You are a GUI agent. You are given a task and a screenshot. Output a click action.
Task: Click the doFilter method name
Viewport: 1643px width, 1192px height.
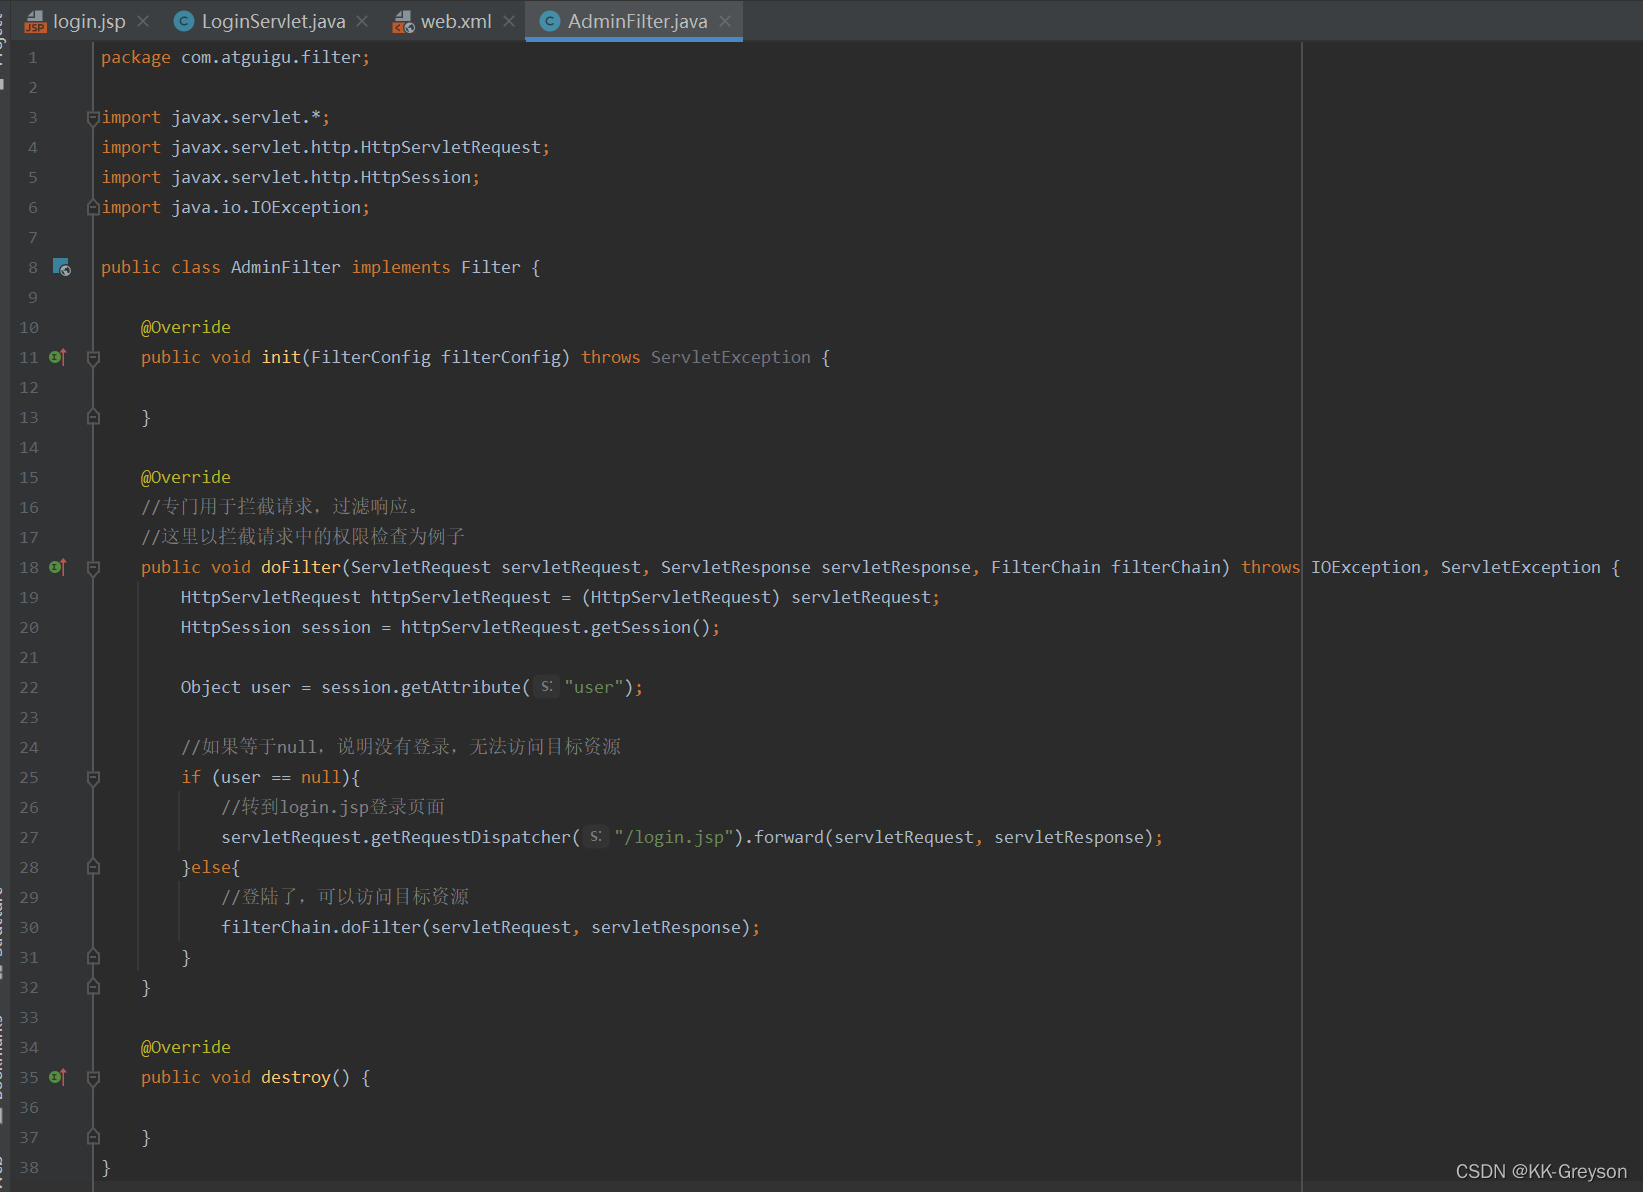point(301,567)
